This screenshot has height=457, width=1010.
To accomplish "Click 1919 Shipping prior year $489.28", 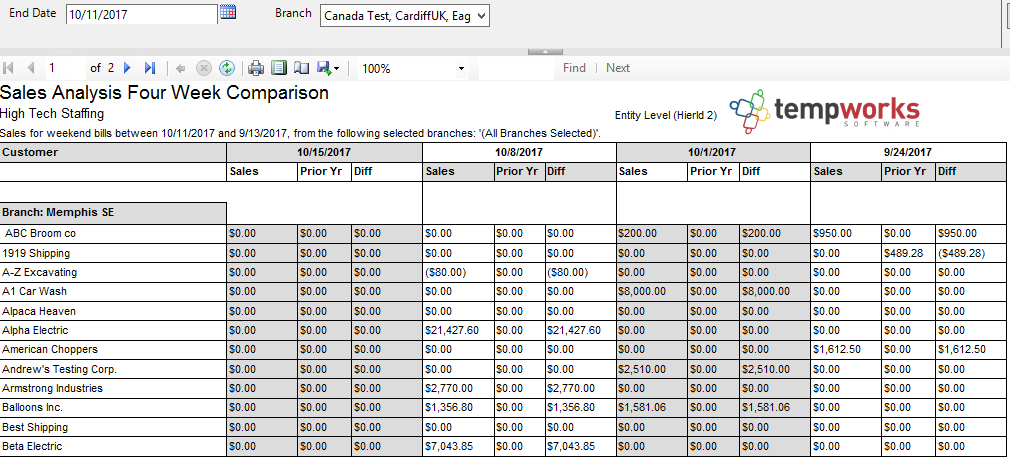I will click(903, 253).
